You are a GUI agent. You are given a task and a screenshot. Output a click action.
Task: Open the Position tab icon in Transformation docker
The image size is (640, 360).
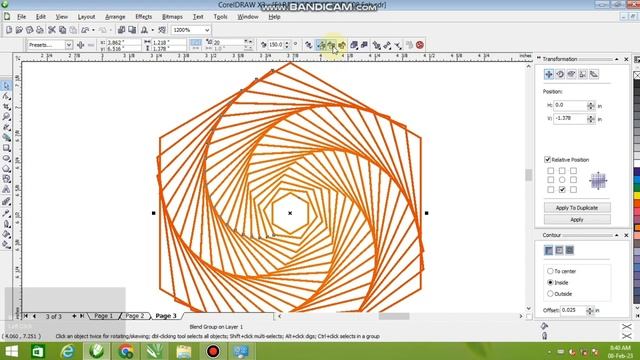549,74
